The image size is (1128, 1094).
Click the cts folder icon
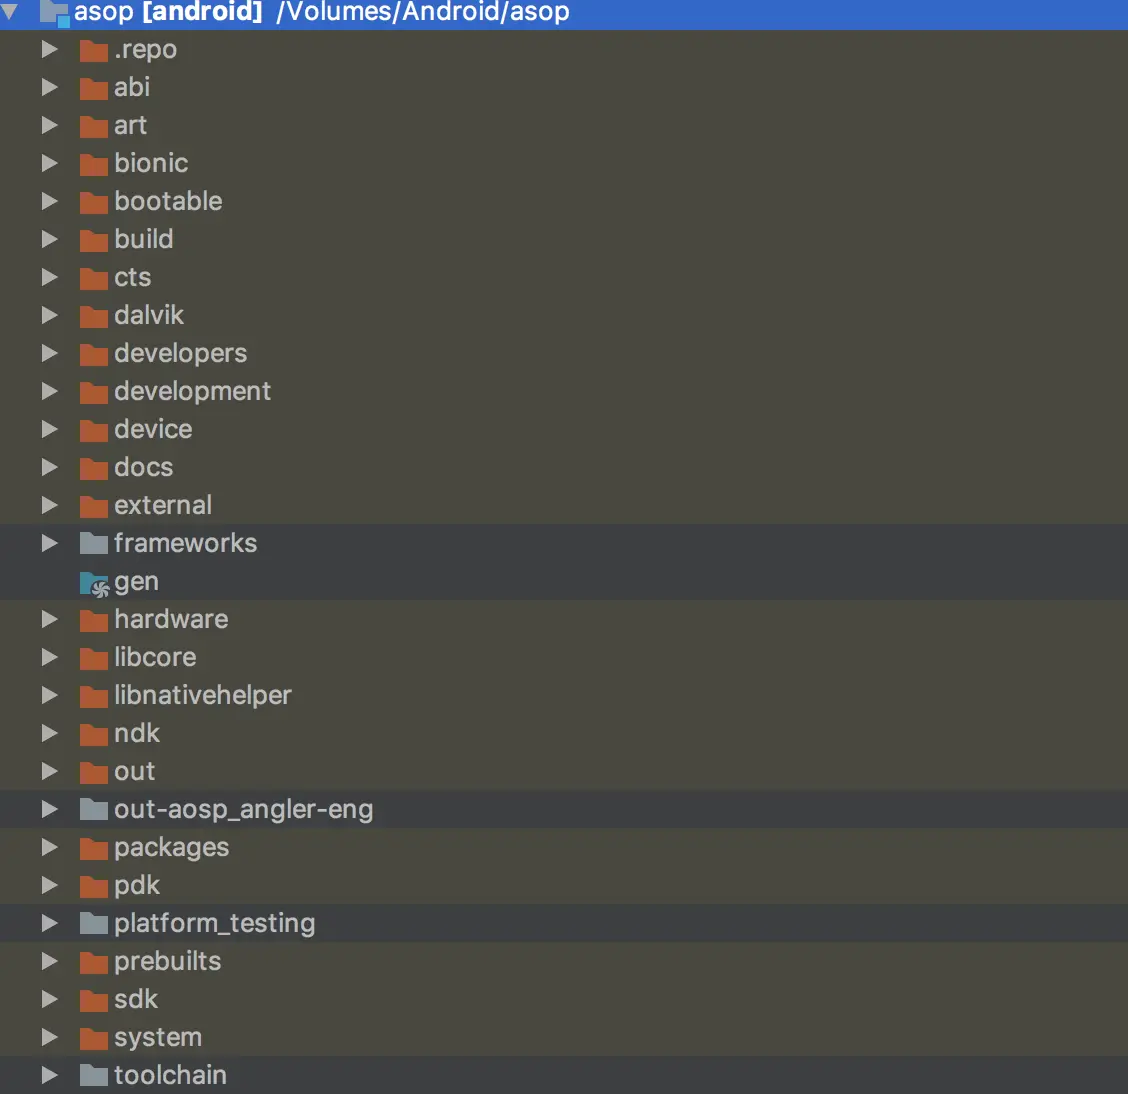point(94,279)
